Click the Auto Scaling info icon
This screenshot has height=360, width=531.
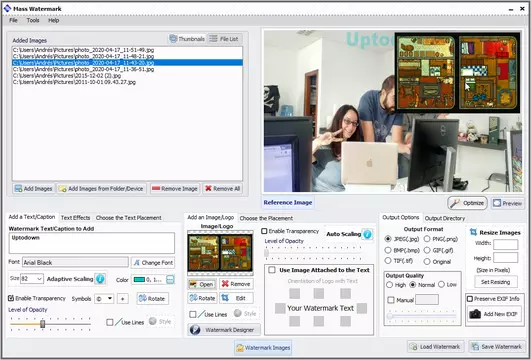click(x=367, y=234)
